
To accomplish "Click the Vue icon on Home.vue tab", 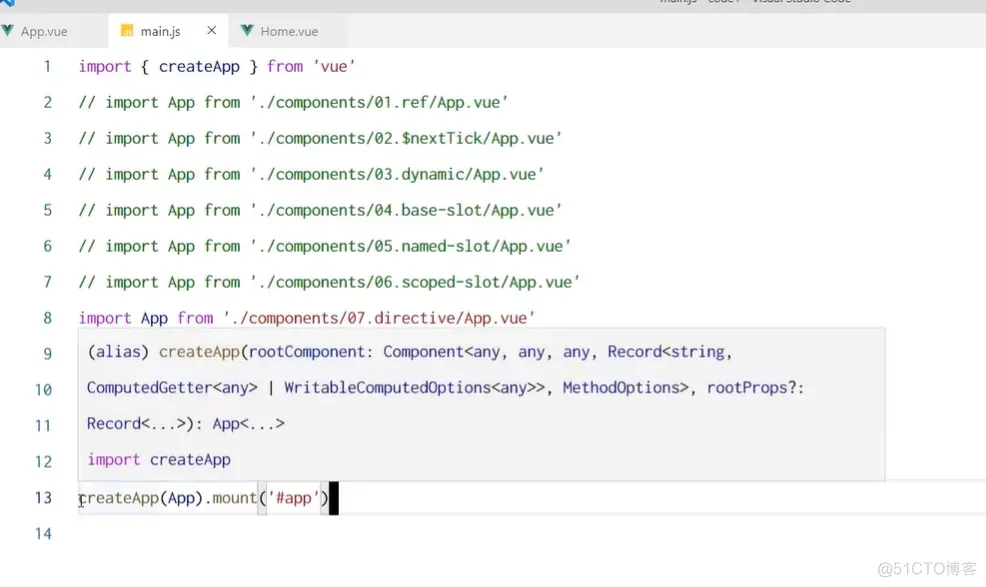I will (247, 30).
